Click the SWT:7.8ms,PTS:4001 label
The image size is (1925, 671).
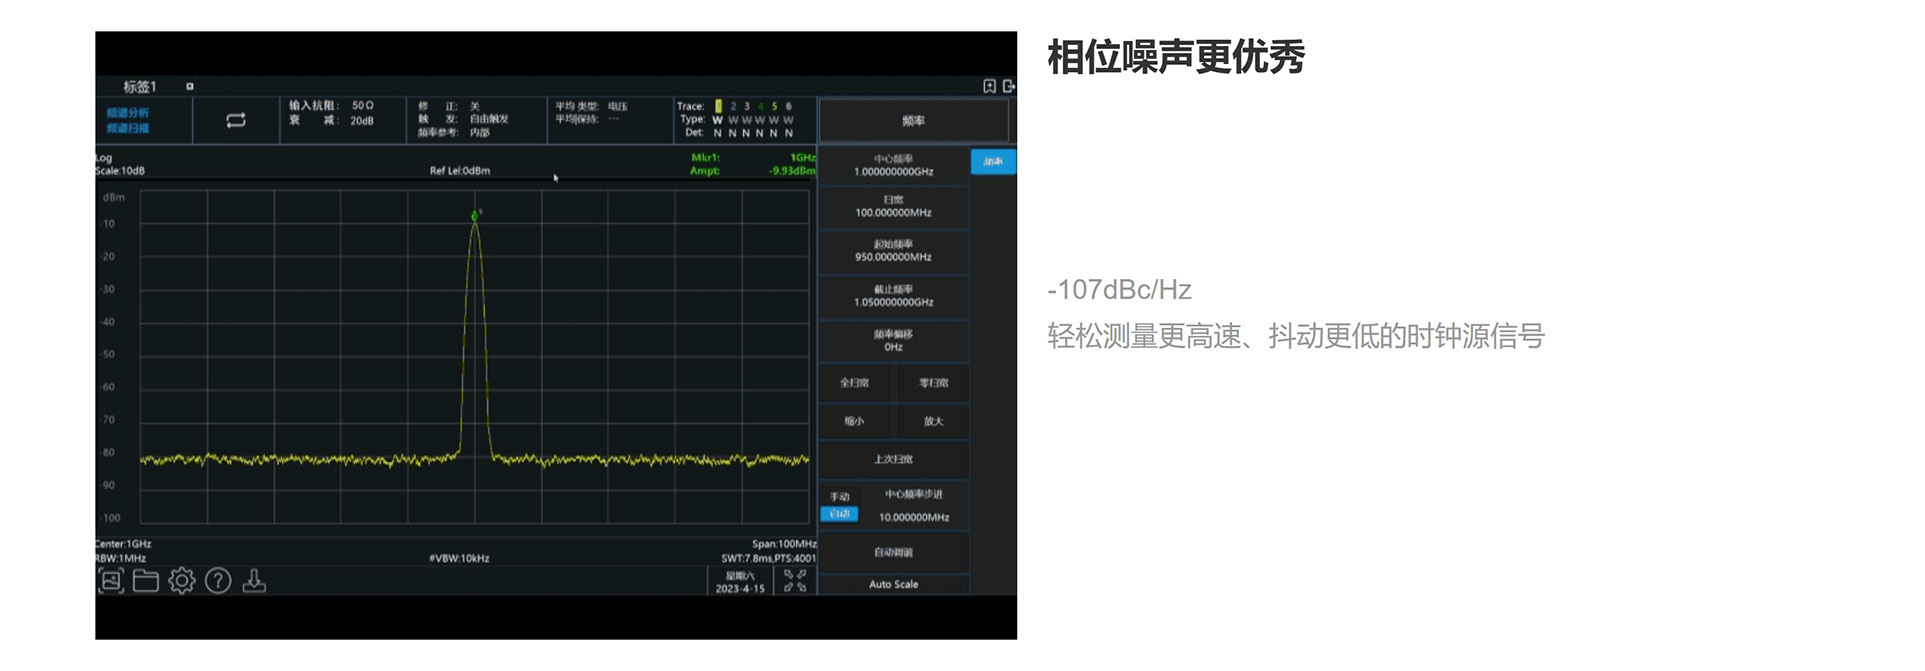point(768,558)
